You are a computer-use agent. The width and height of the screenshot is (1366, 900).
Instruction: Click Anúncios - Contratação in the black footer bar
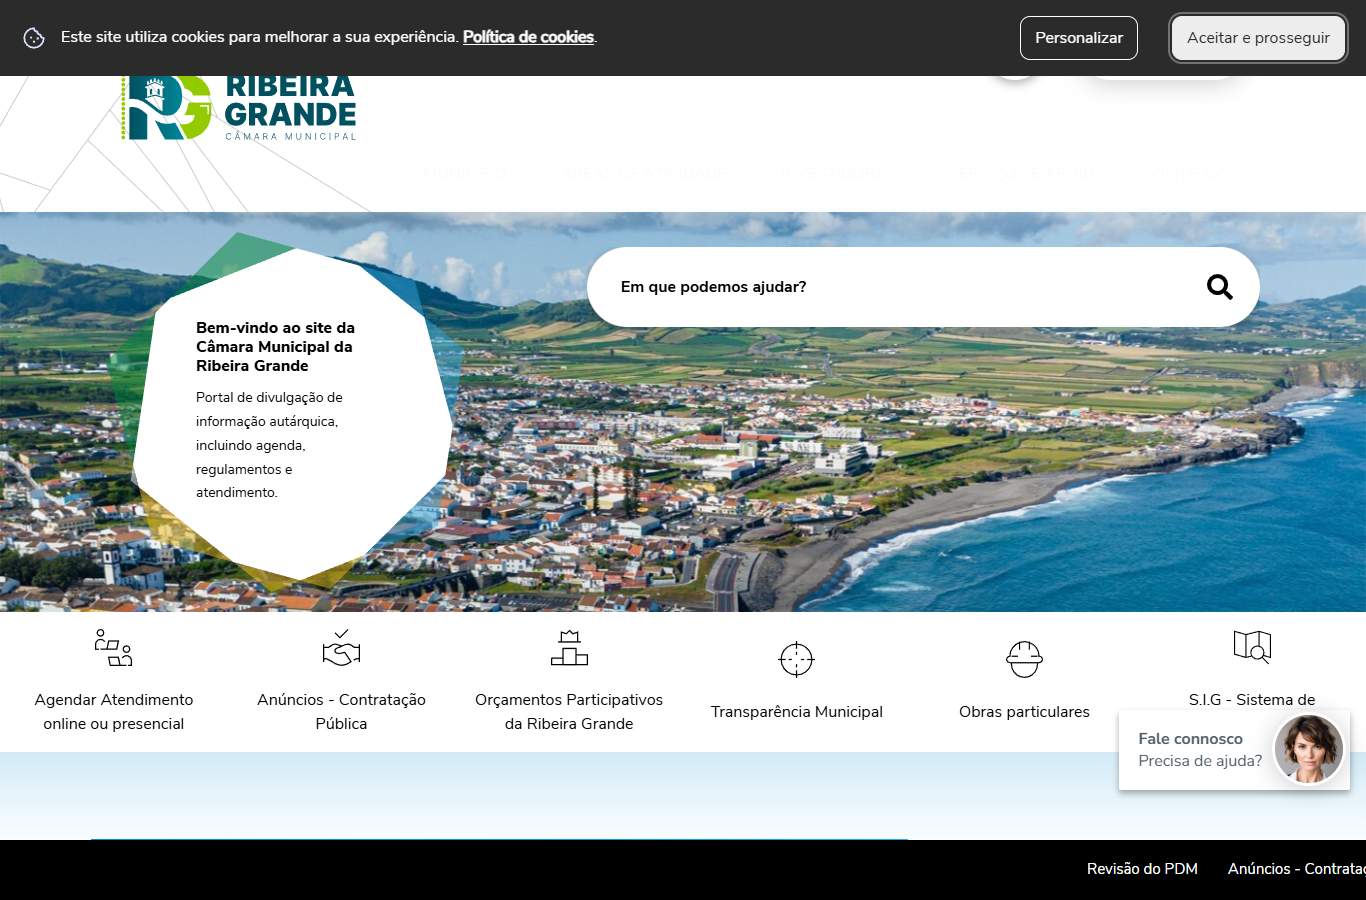1296,869
